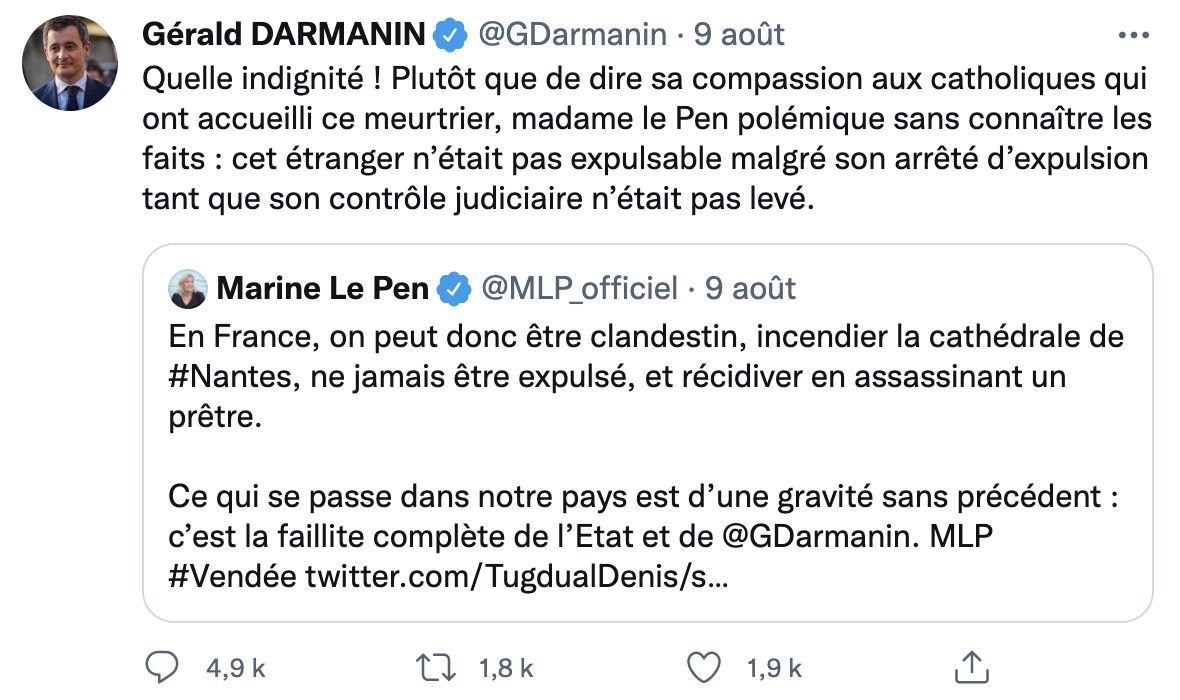Click Gérald Darmanin's verified badge
This screenshot has height=700, width=1180.
450,35
